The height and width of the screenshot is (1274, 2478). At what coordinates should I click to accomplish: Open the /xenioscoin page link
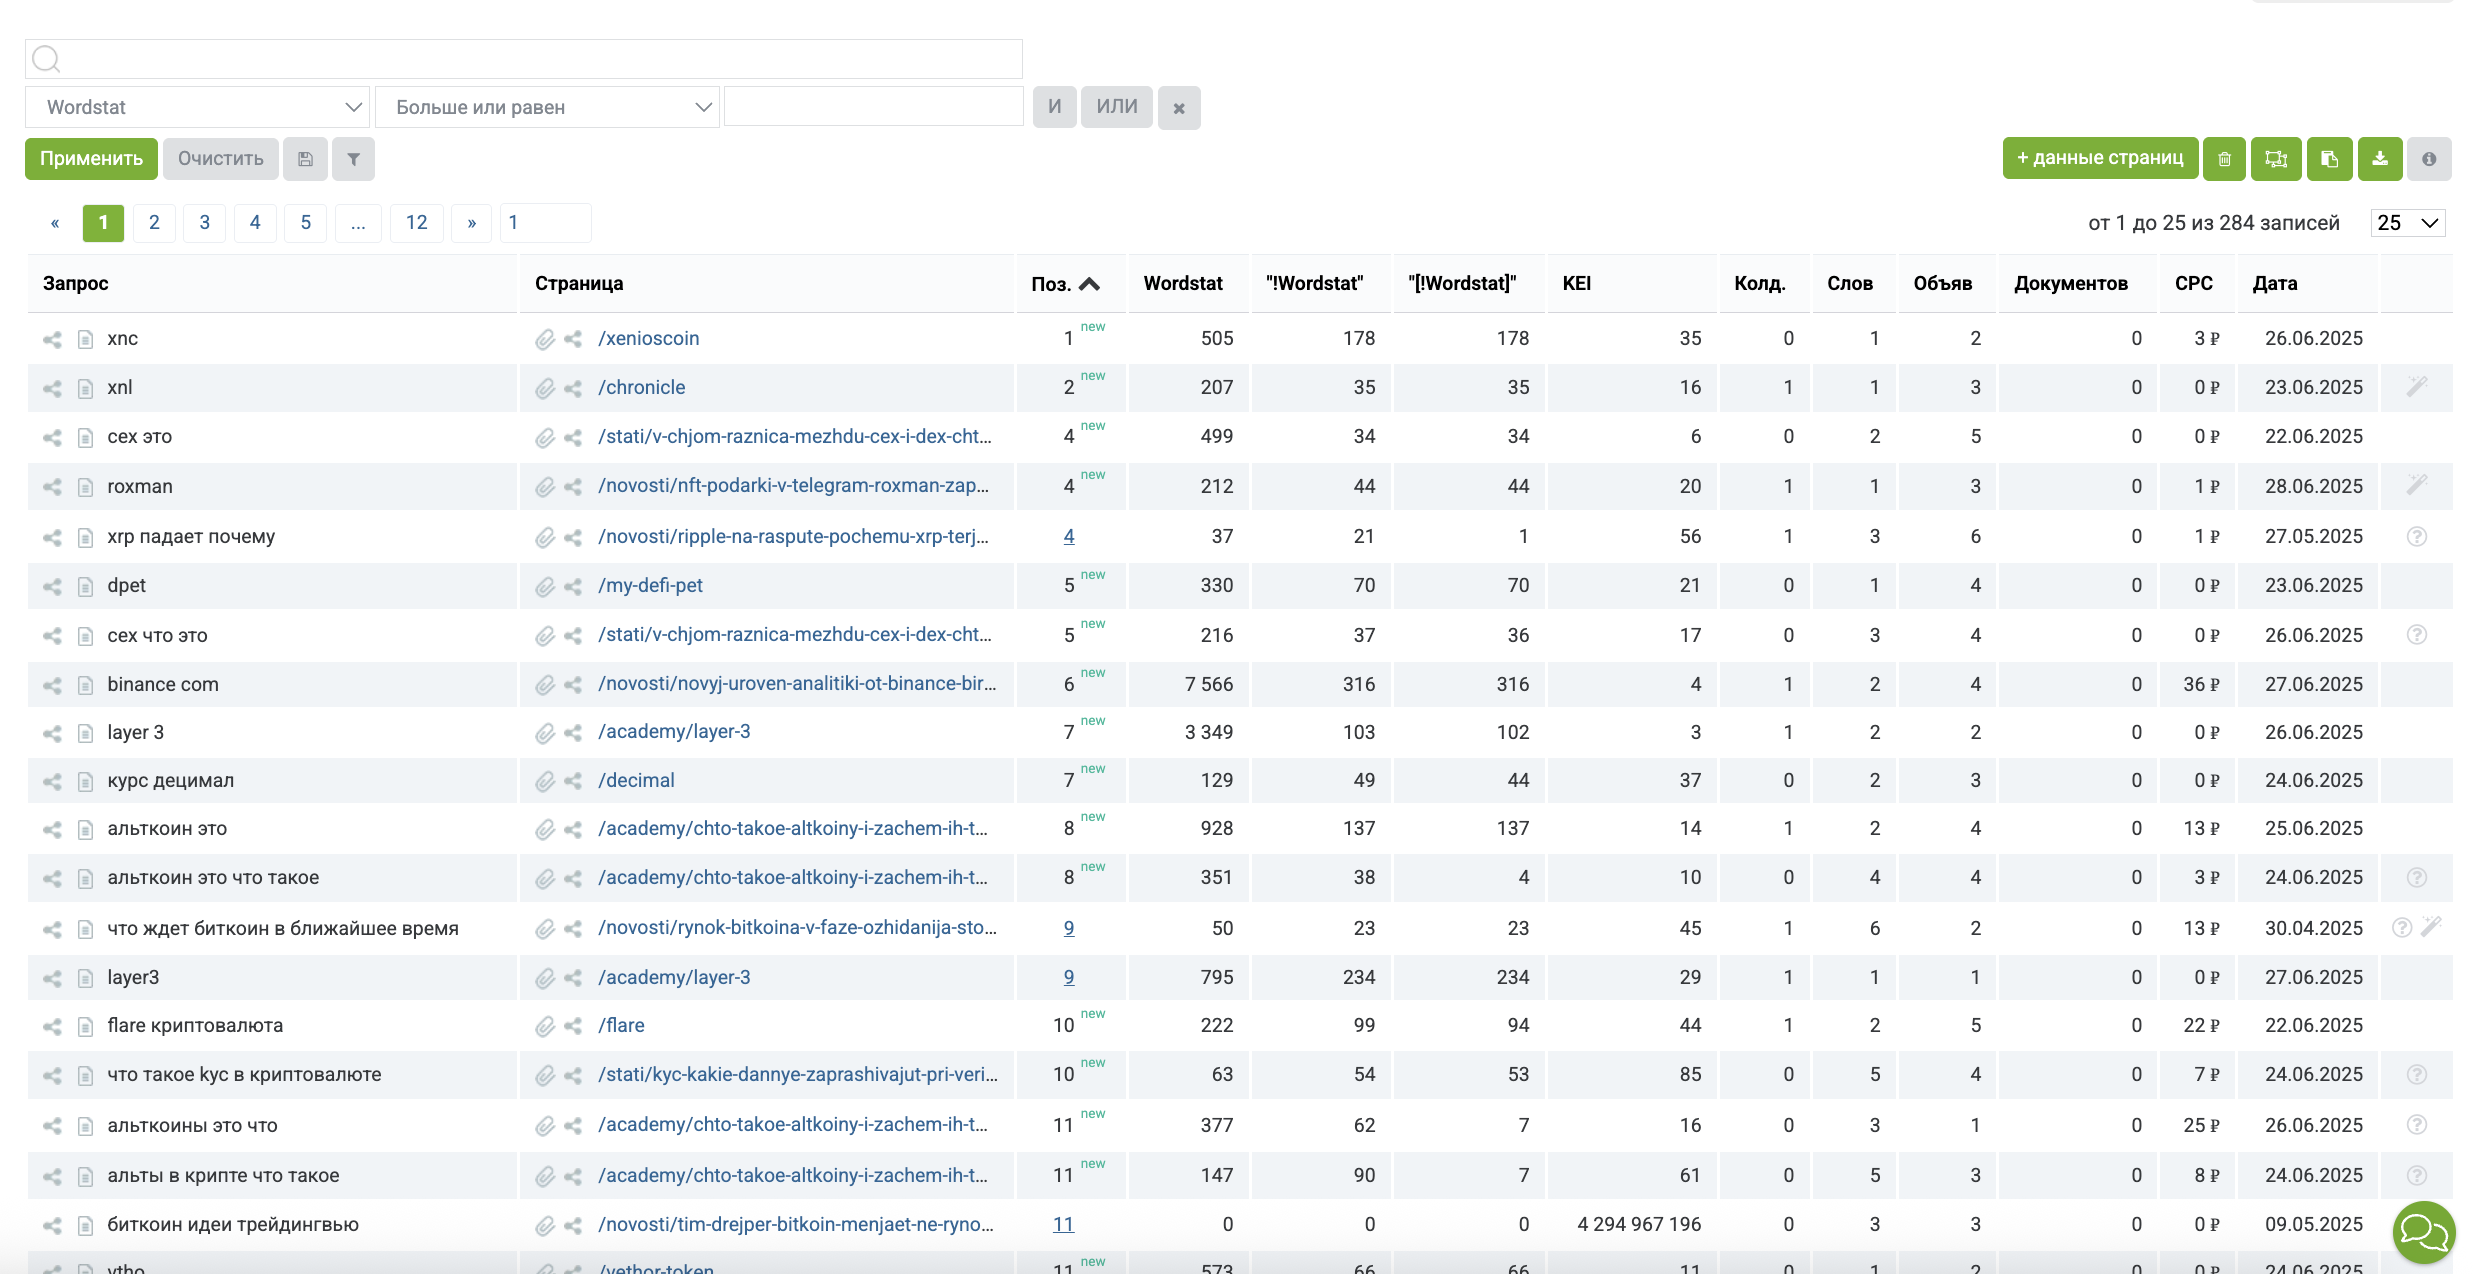click(648, 338)
